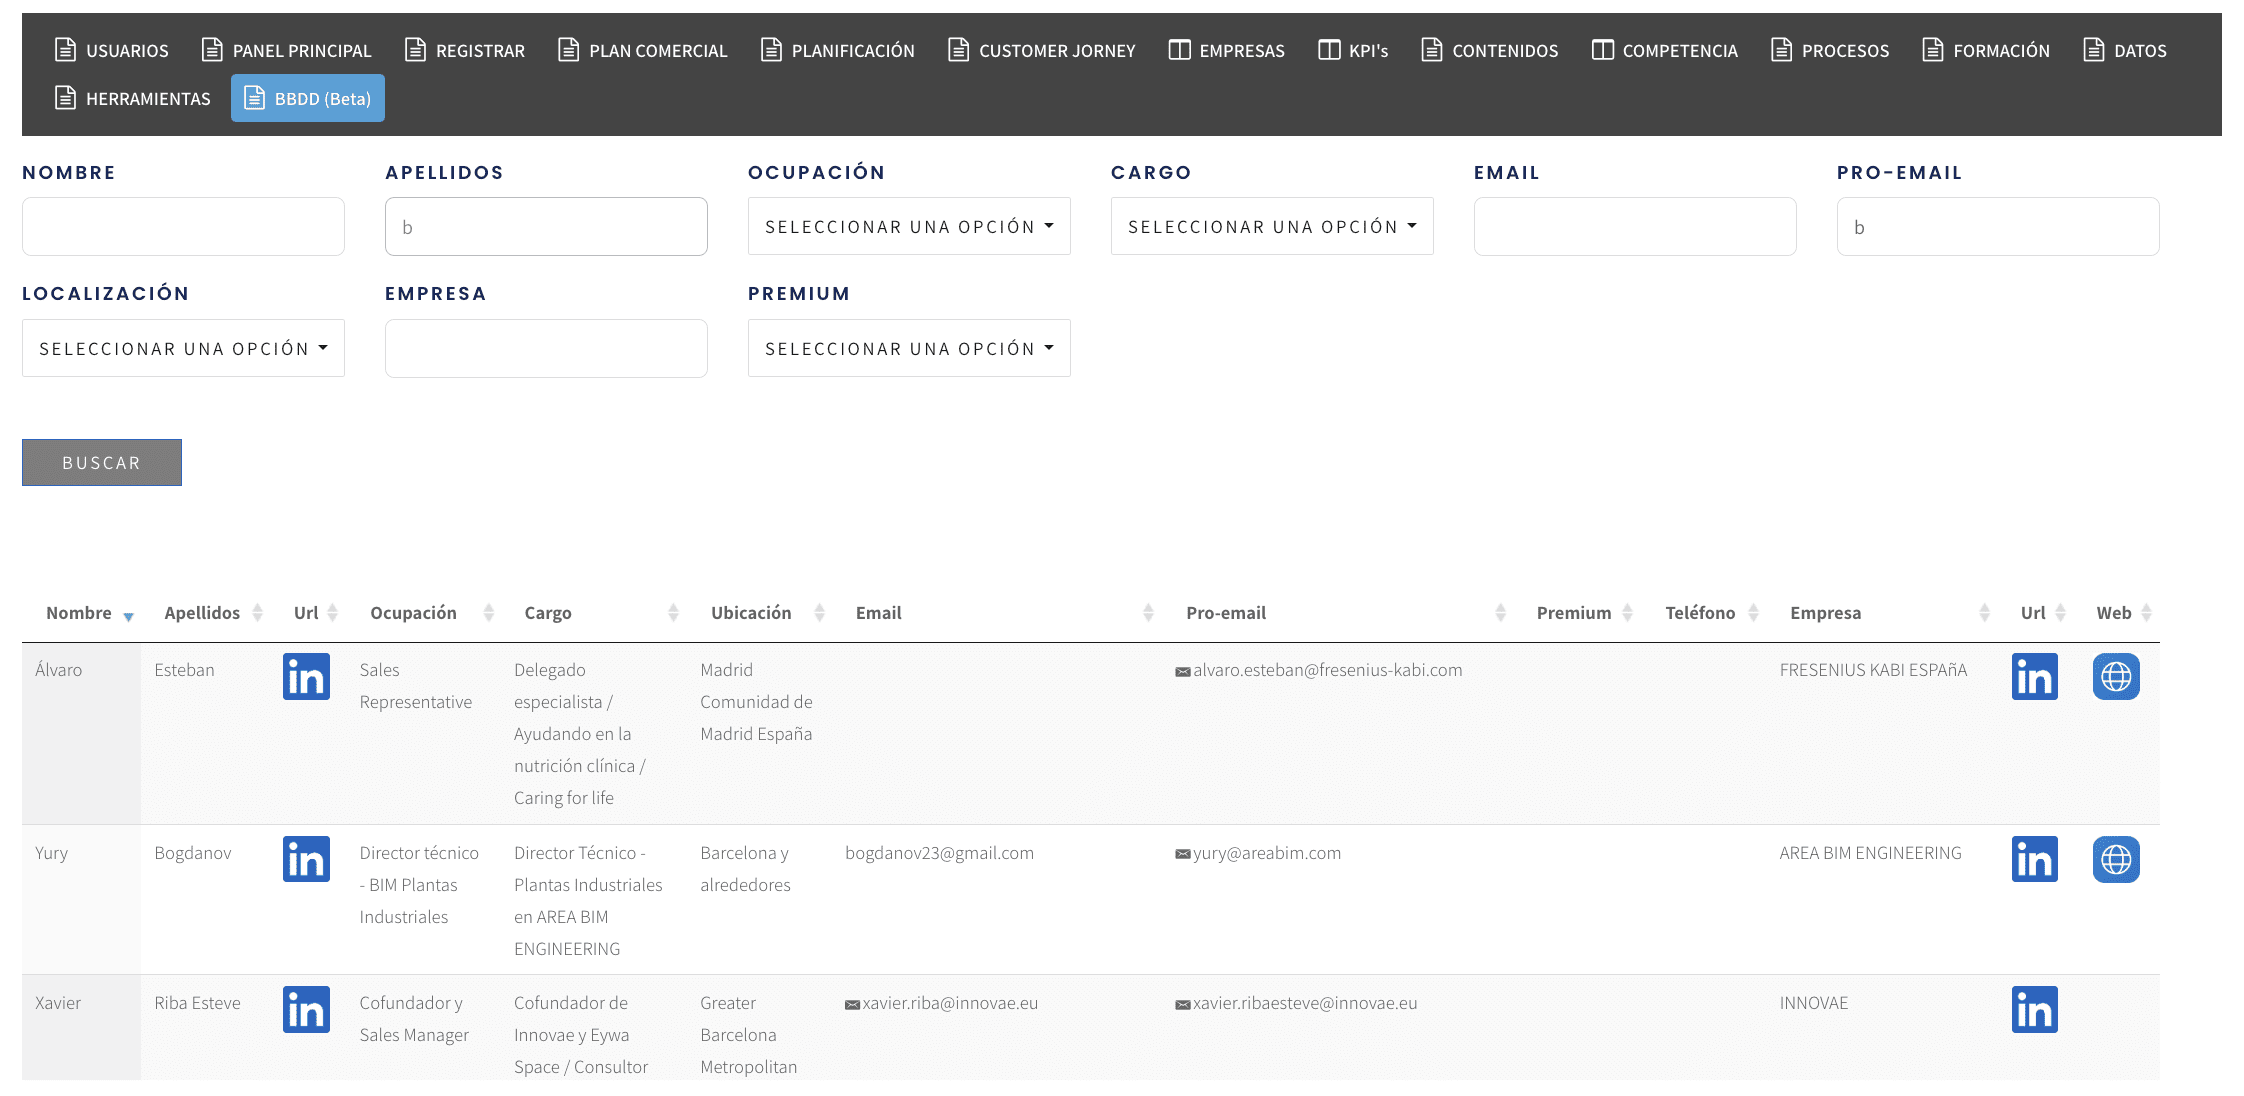
Task: Sort table by Premium column
Action: coord(1574,613)
